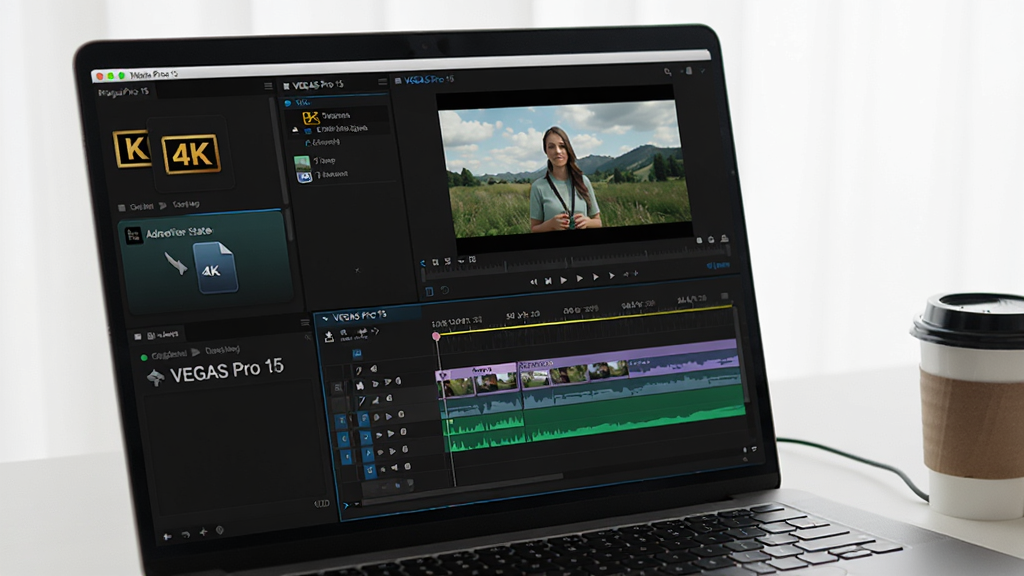Jump to start with the skip-back button

549,281
